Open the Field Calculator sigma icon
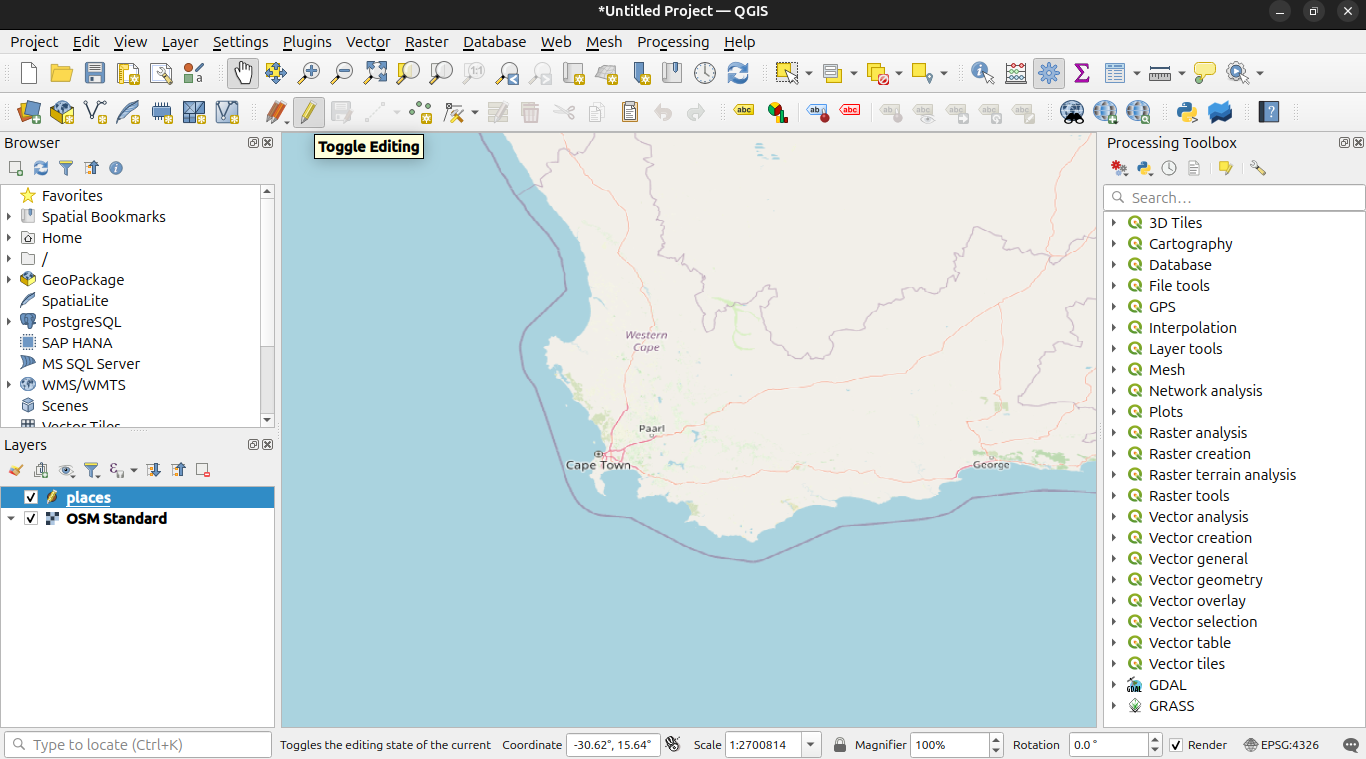Screen dimensions: 1366x759 1081,73
